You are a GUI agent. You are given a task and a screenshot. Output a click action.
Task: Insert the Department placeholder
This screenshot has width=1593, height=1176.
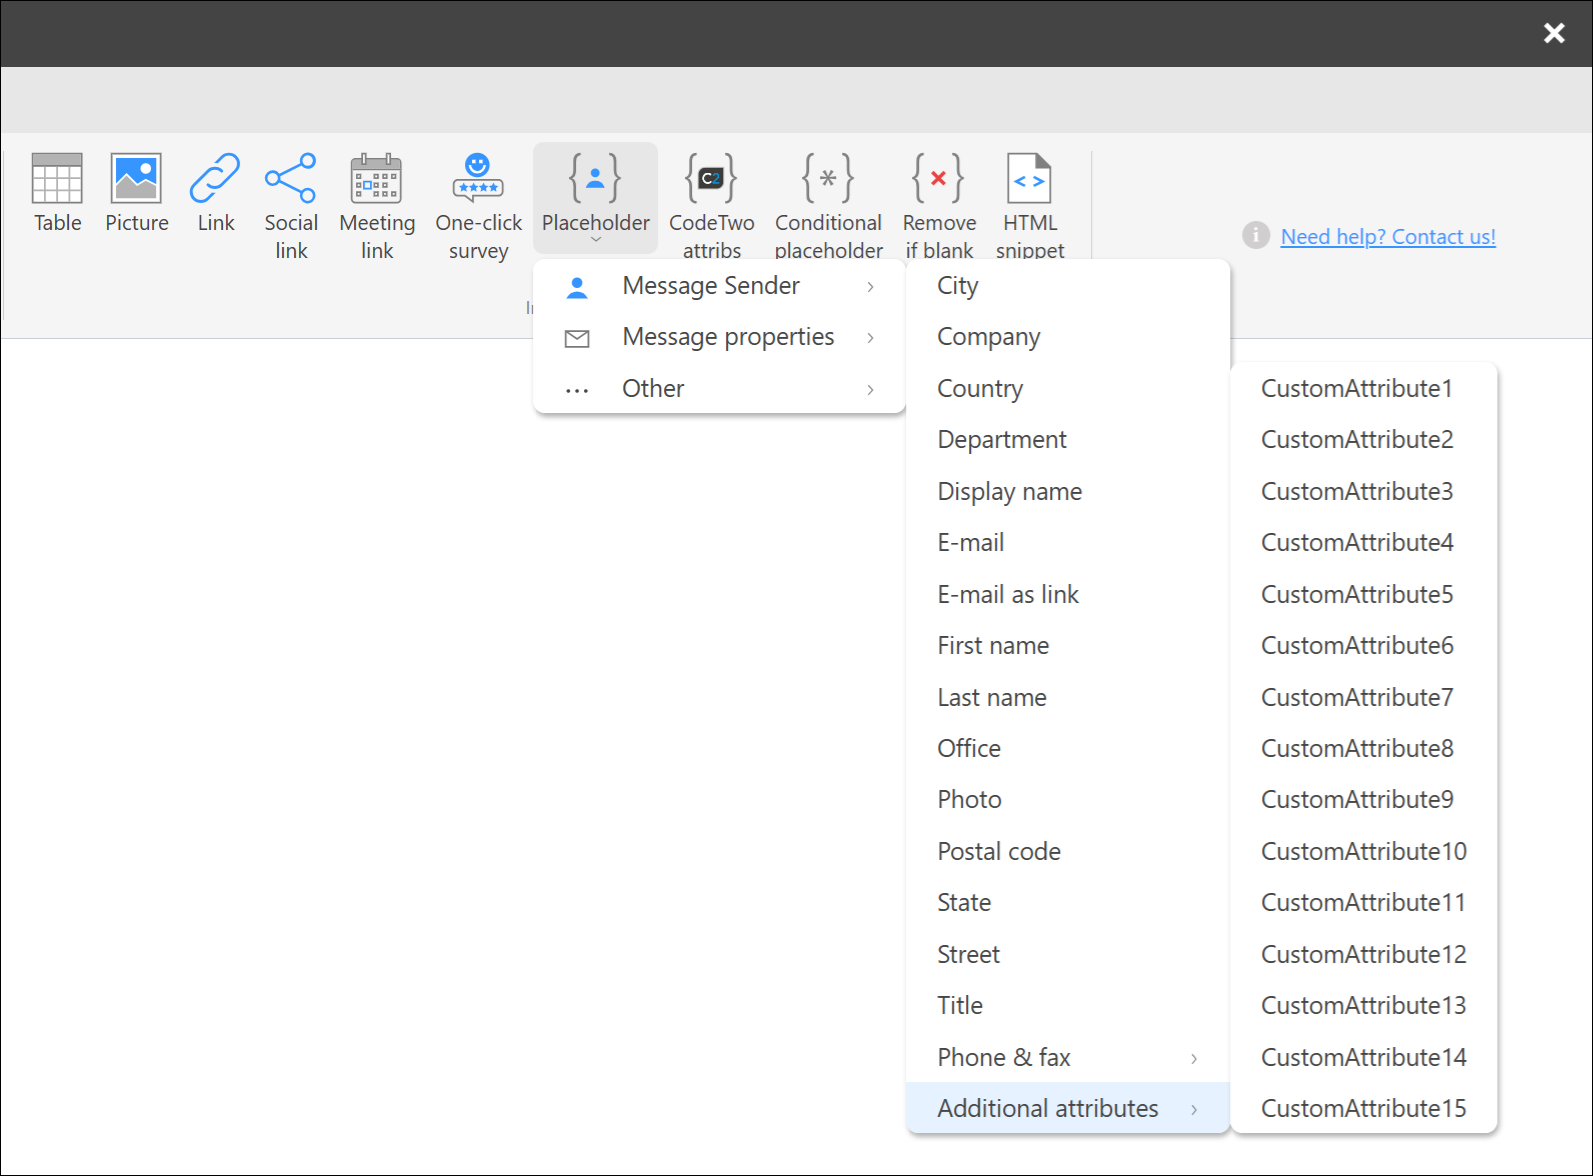(1067, 440)
